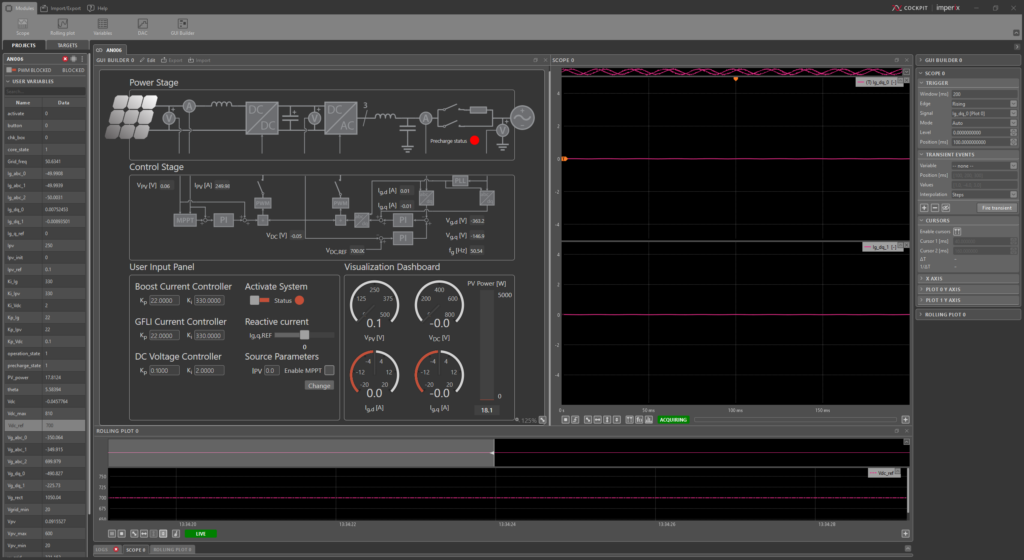1024x560 pixels.
Task: Switch to the TARGETS tab
Action: point(67,46)
